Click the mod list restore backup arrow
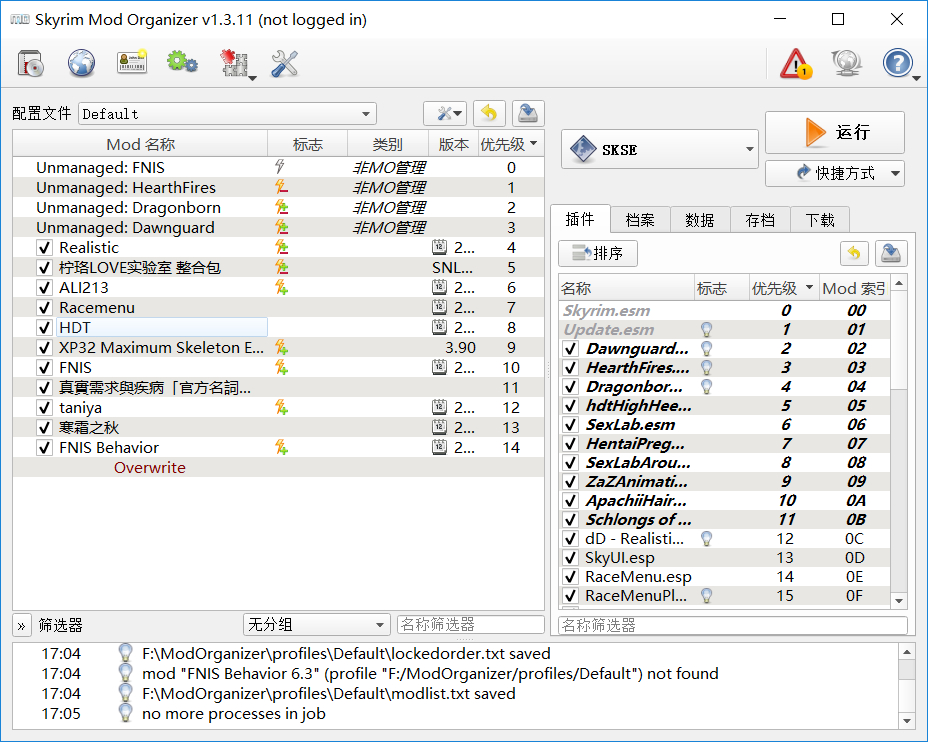 (x=489, y=113)
